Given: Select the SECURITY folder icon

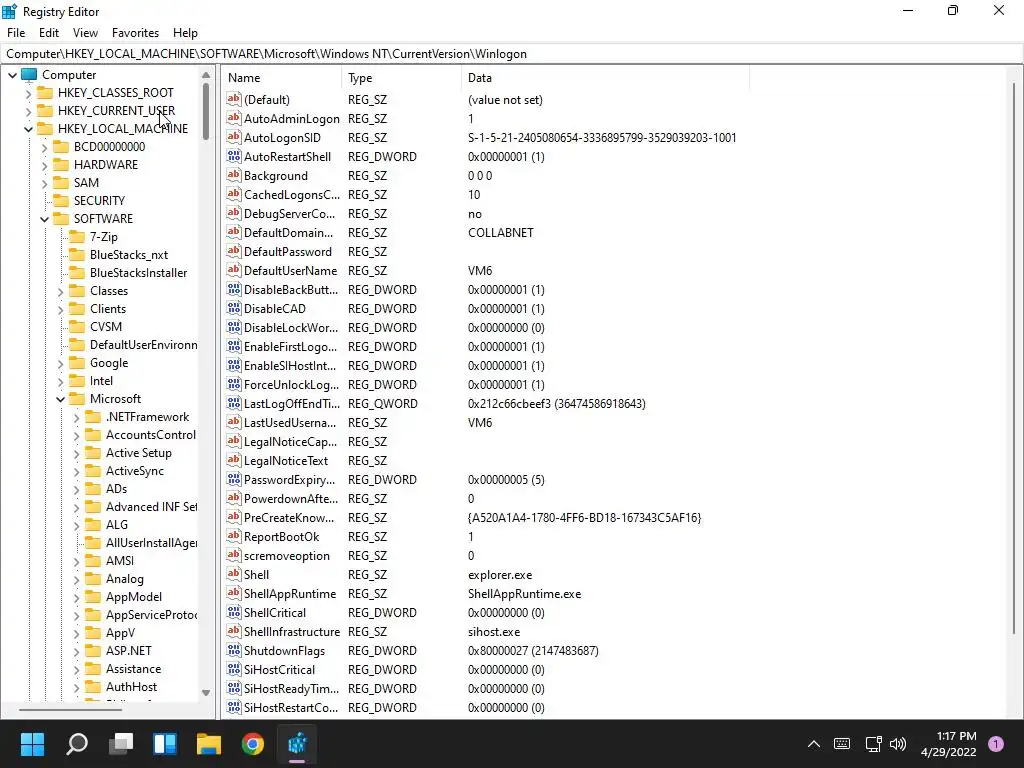Looking at the screenshot, I should point(61,200).
